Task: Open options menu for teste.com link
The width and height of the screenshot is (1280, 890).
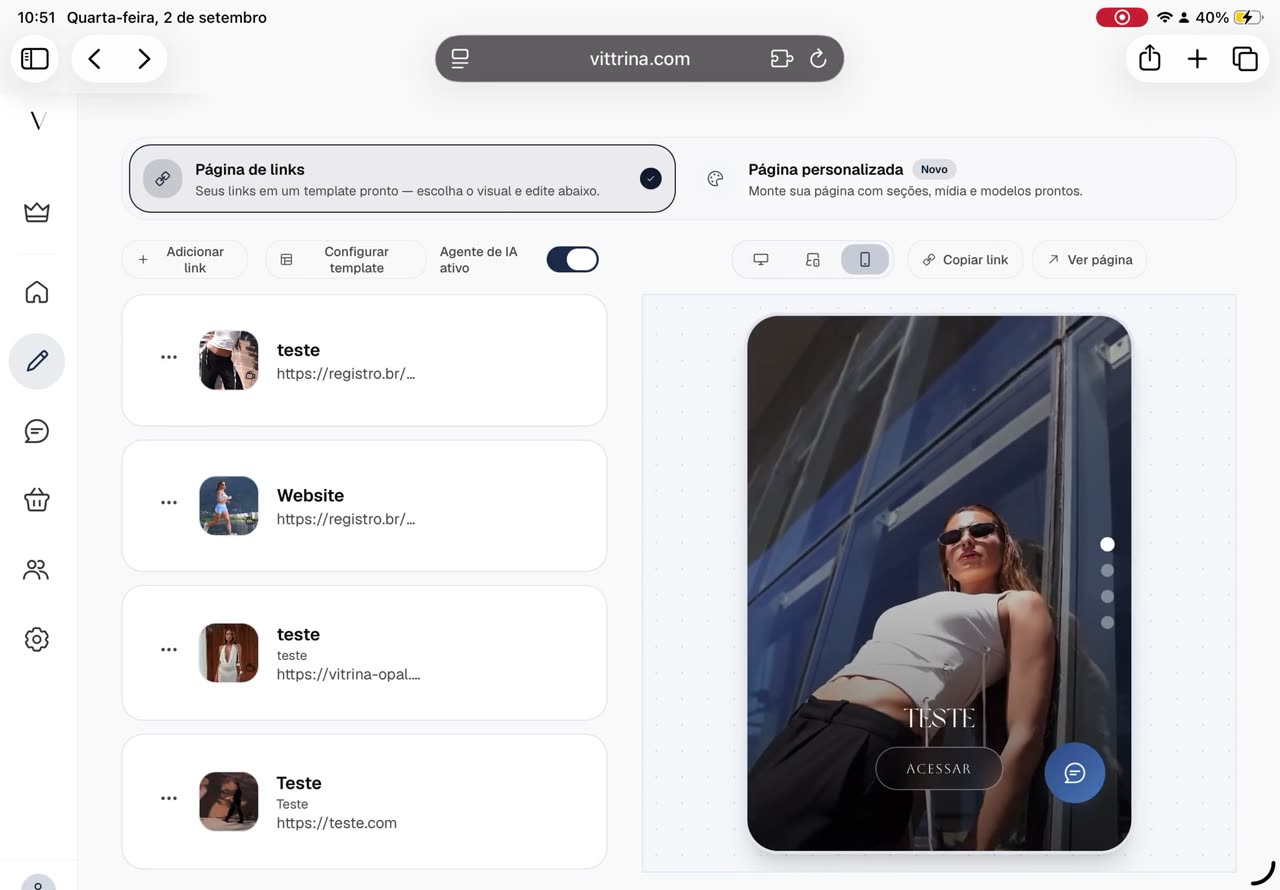Action: pyautogui.click(x=169, y=798)
